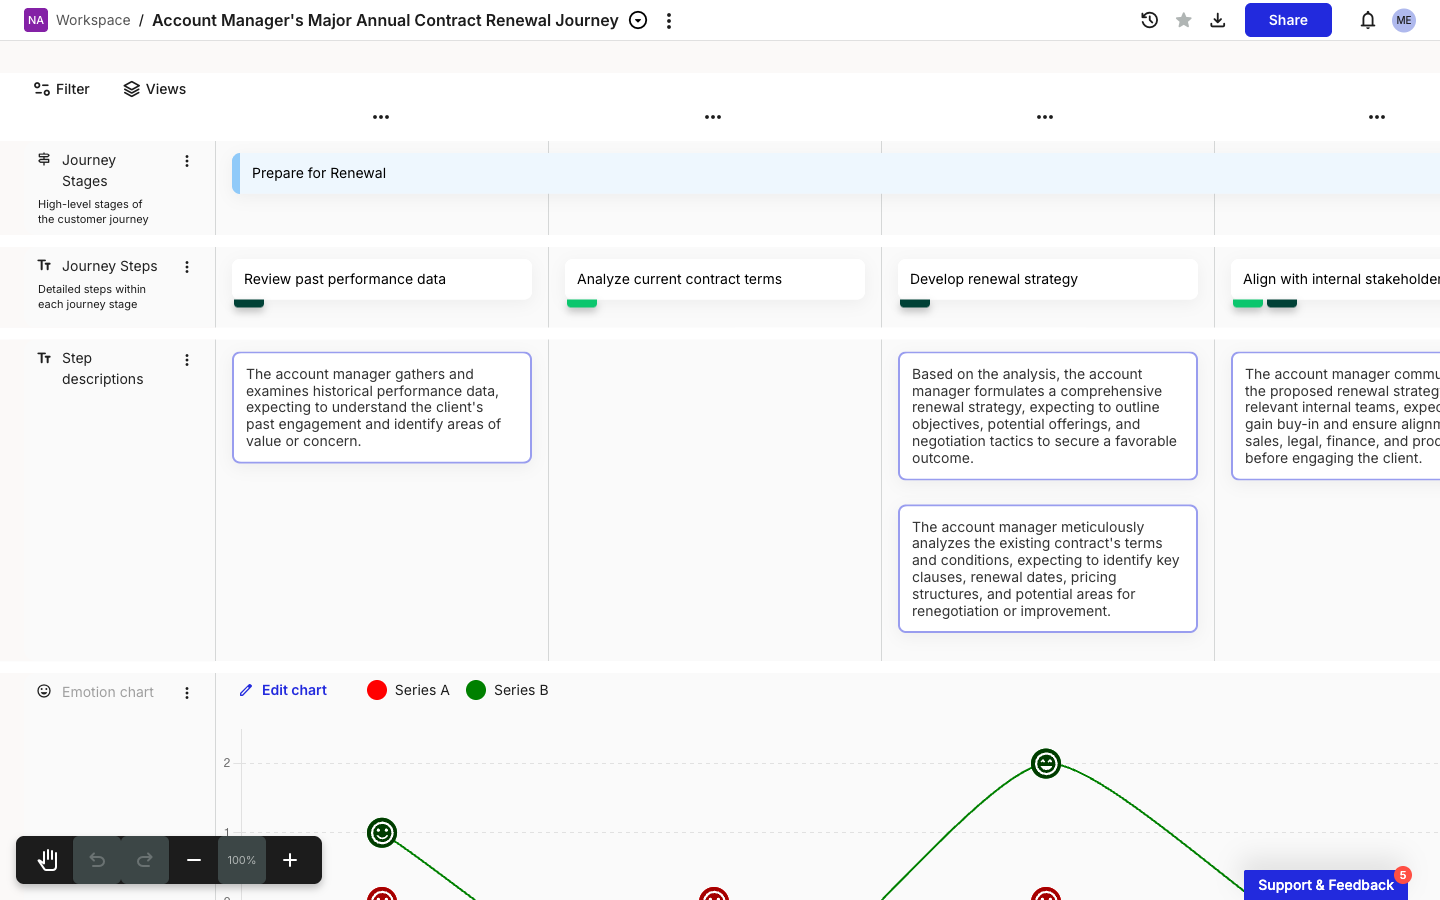This screenshot has width=1440, height=900.
Task: Open the title dropdown arrow circle
Action: click(x=638, y=20)
